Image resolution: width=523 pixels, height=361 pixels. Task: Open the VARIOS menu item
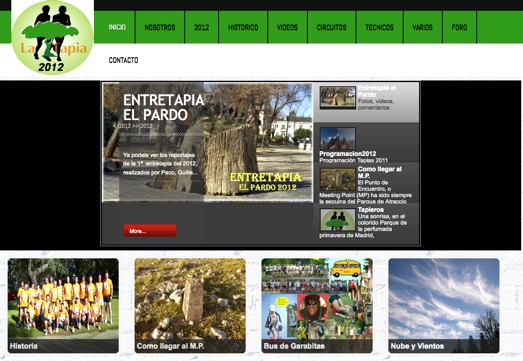422,27
